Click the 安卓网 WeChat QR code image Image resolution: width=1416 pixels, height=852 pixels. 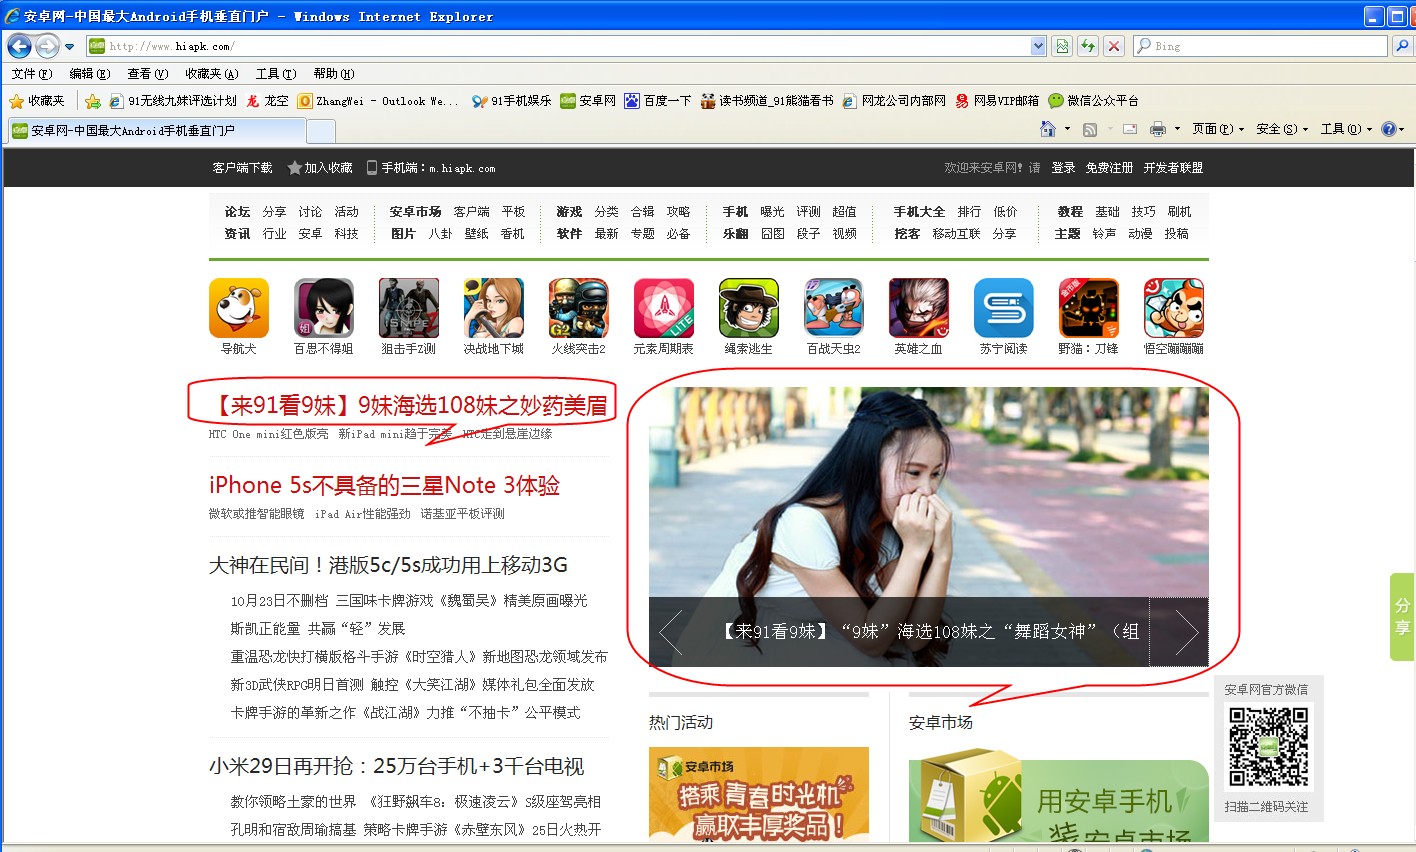1268,747
